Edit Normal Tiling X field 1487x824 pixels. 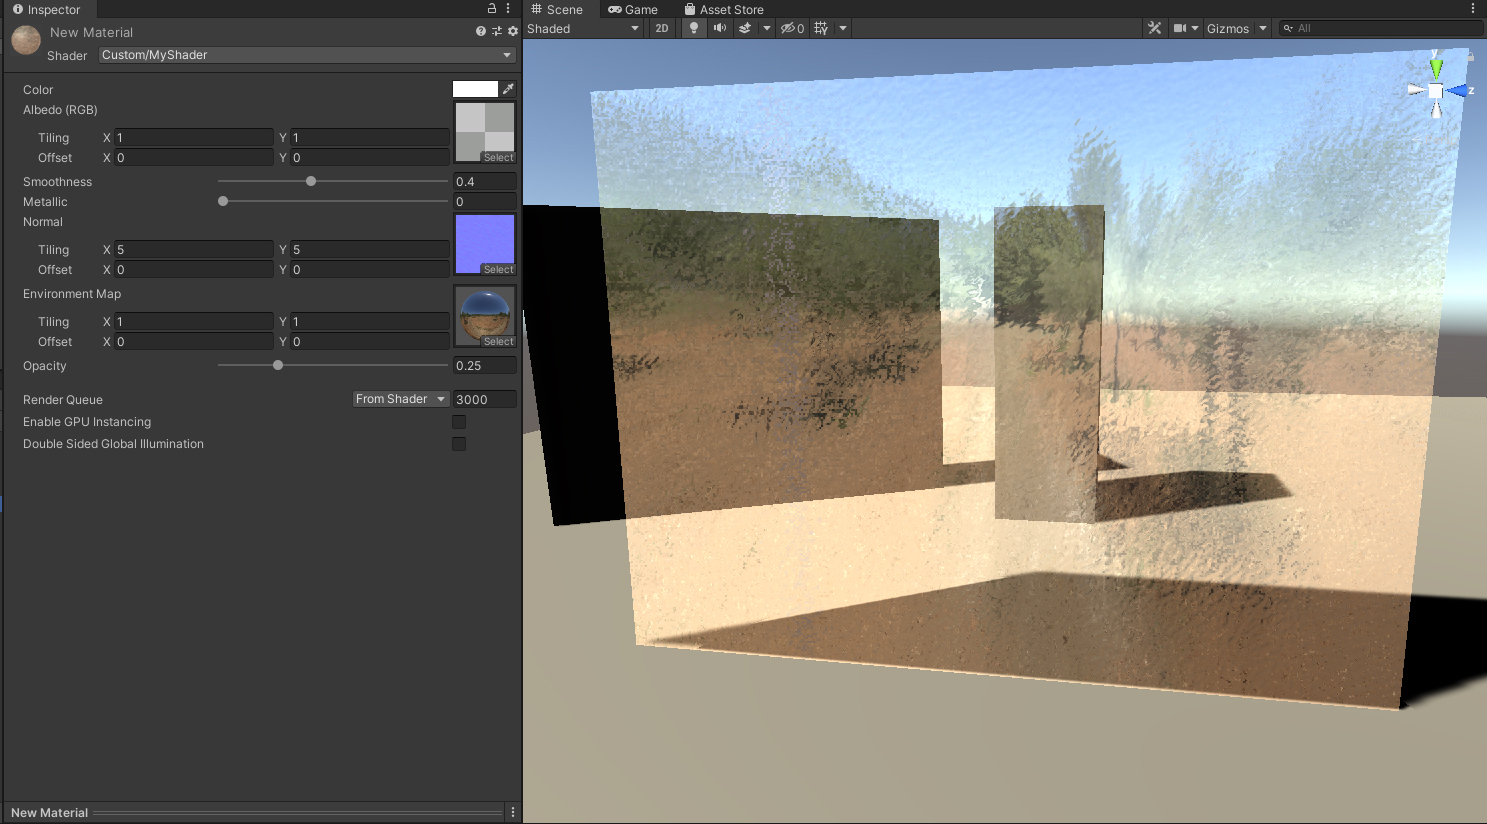194,249
